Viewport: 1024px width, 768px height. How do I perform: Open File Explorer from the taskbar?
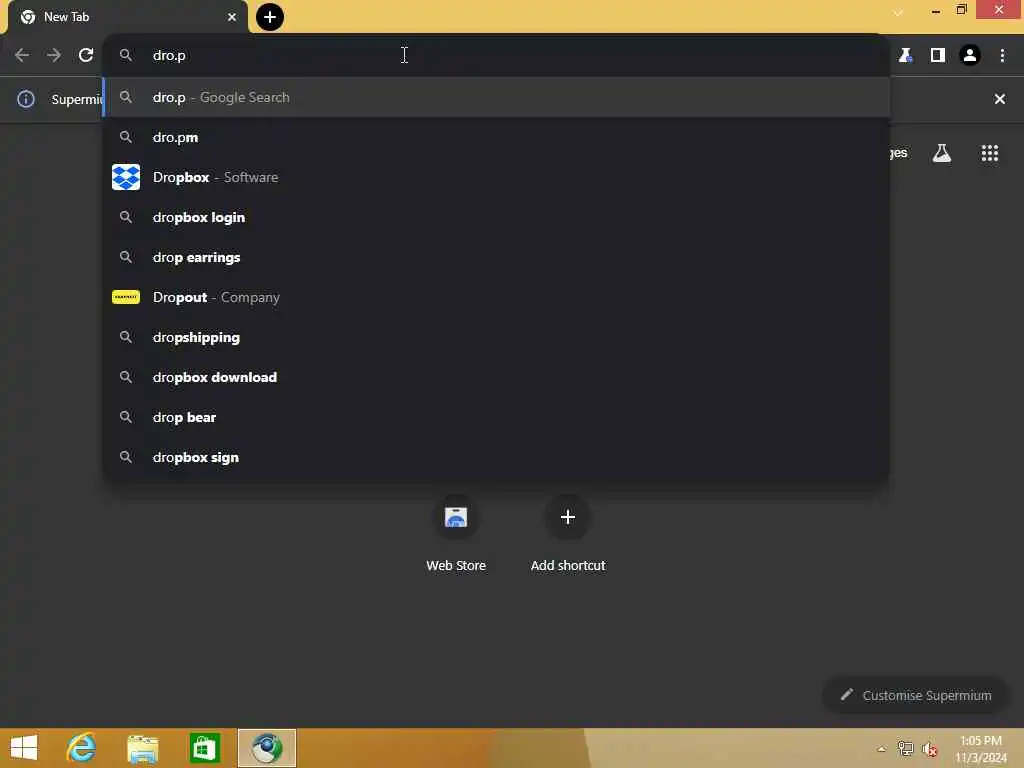(142, 748)
